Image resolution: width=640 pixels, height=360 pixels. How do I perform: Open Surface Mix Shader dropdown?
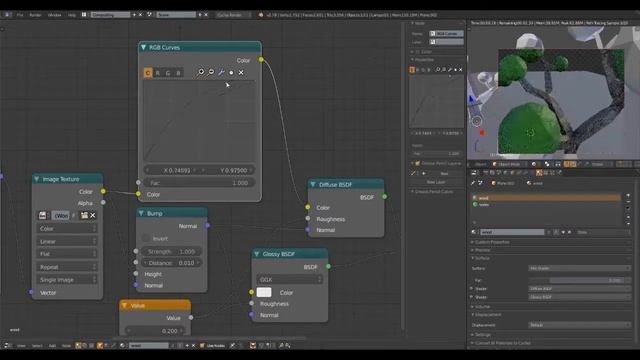pyautogui.click(x=579, y=268)
